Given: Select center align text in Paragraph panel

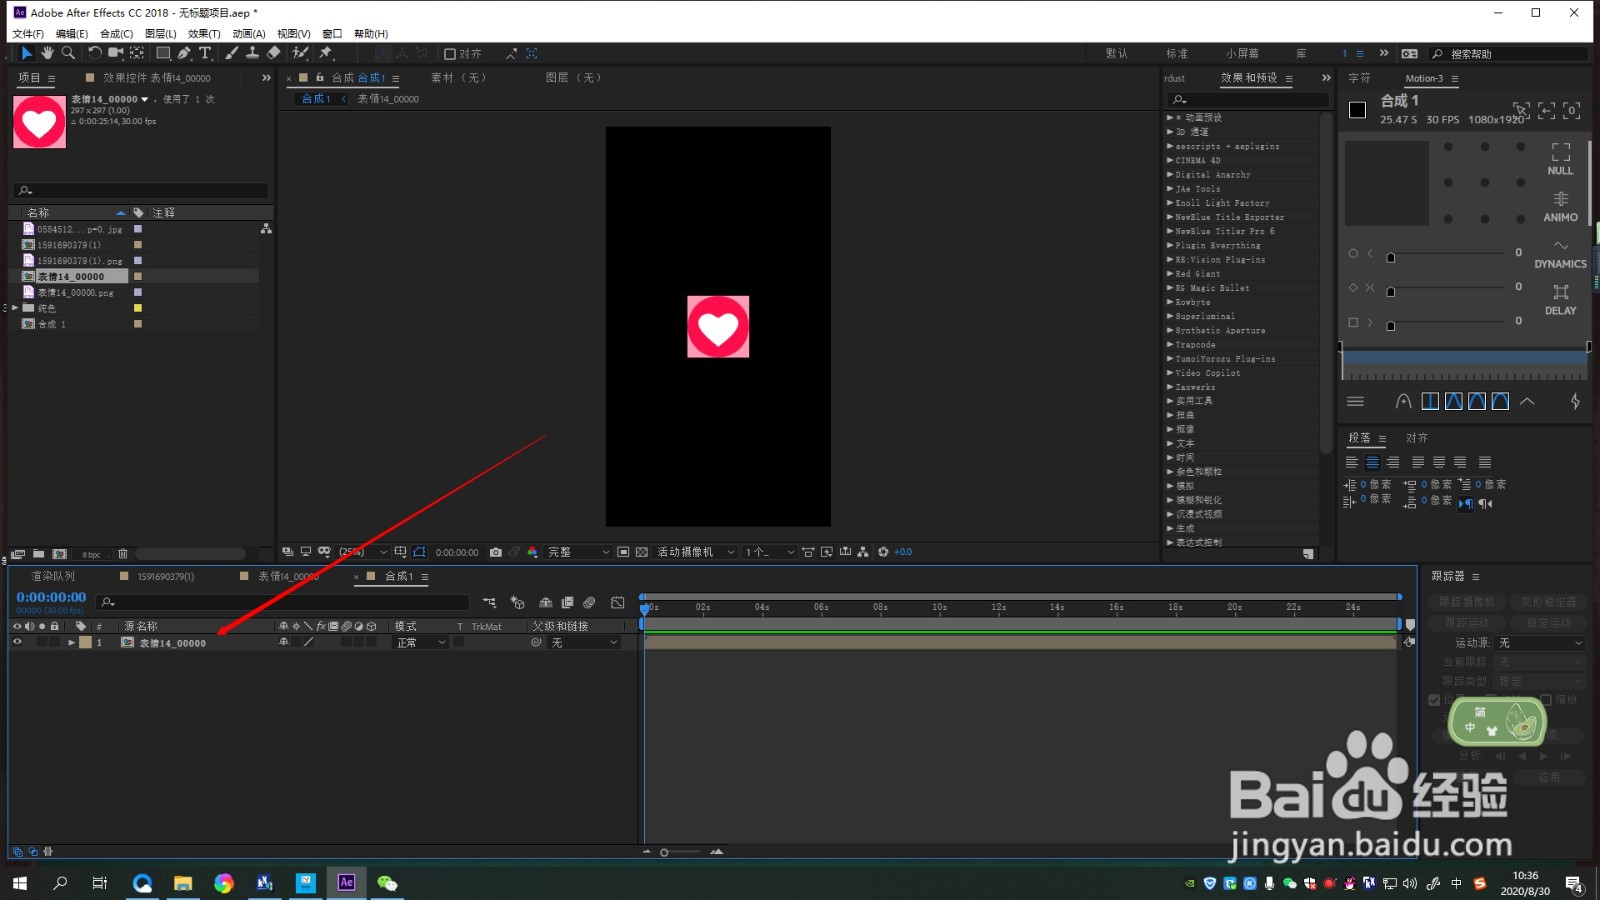Looking at the screenshot, I should [x=1372, y=462].
